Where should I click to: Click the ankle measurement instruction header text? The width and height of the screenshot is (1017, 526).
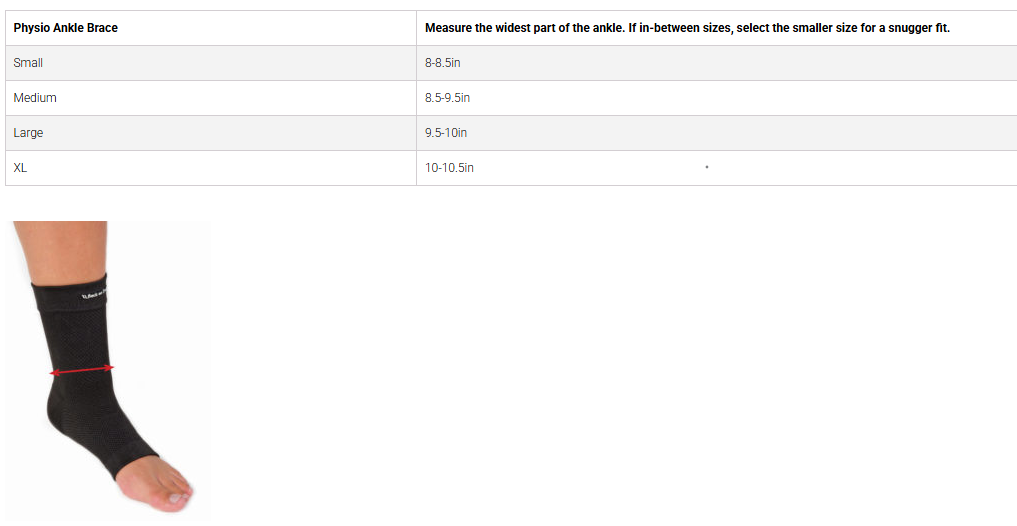(686, 28)
